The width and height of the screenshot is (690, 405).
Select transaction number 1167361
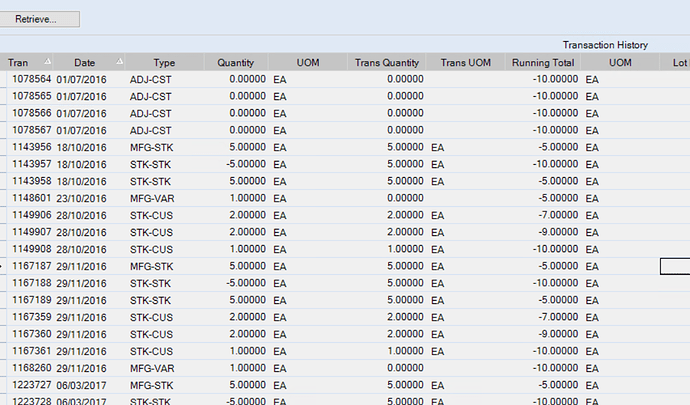click(x=32, y=351)
